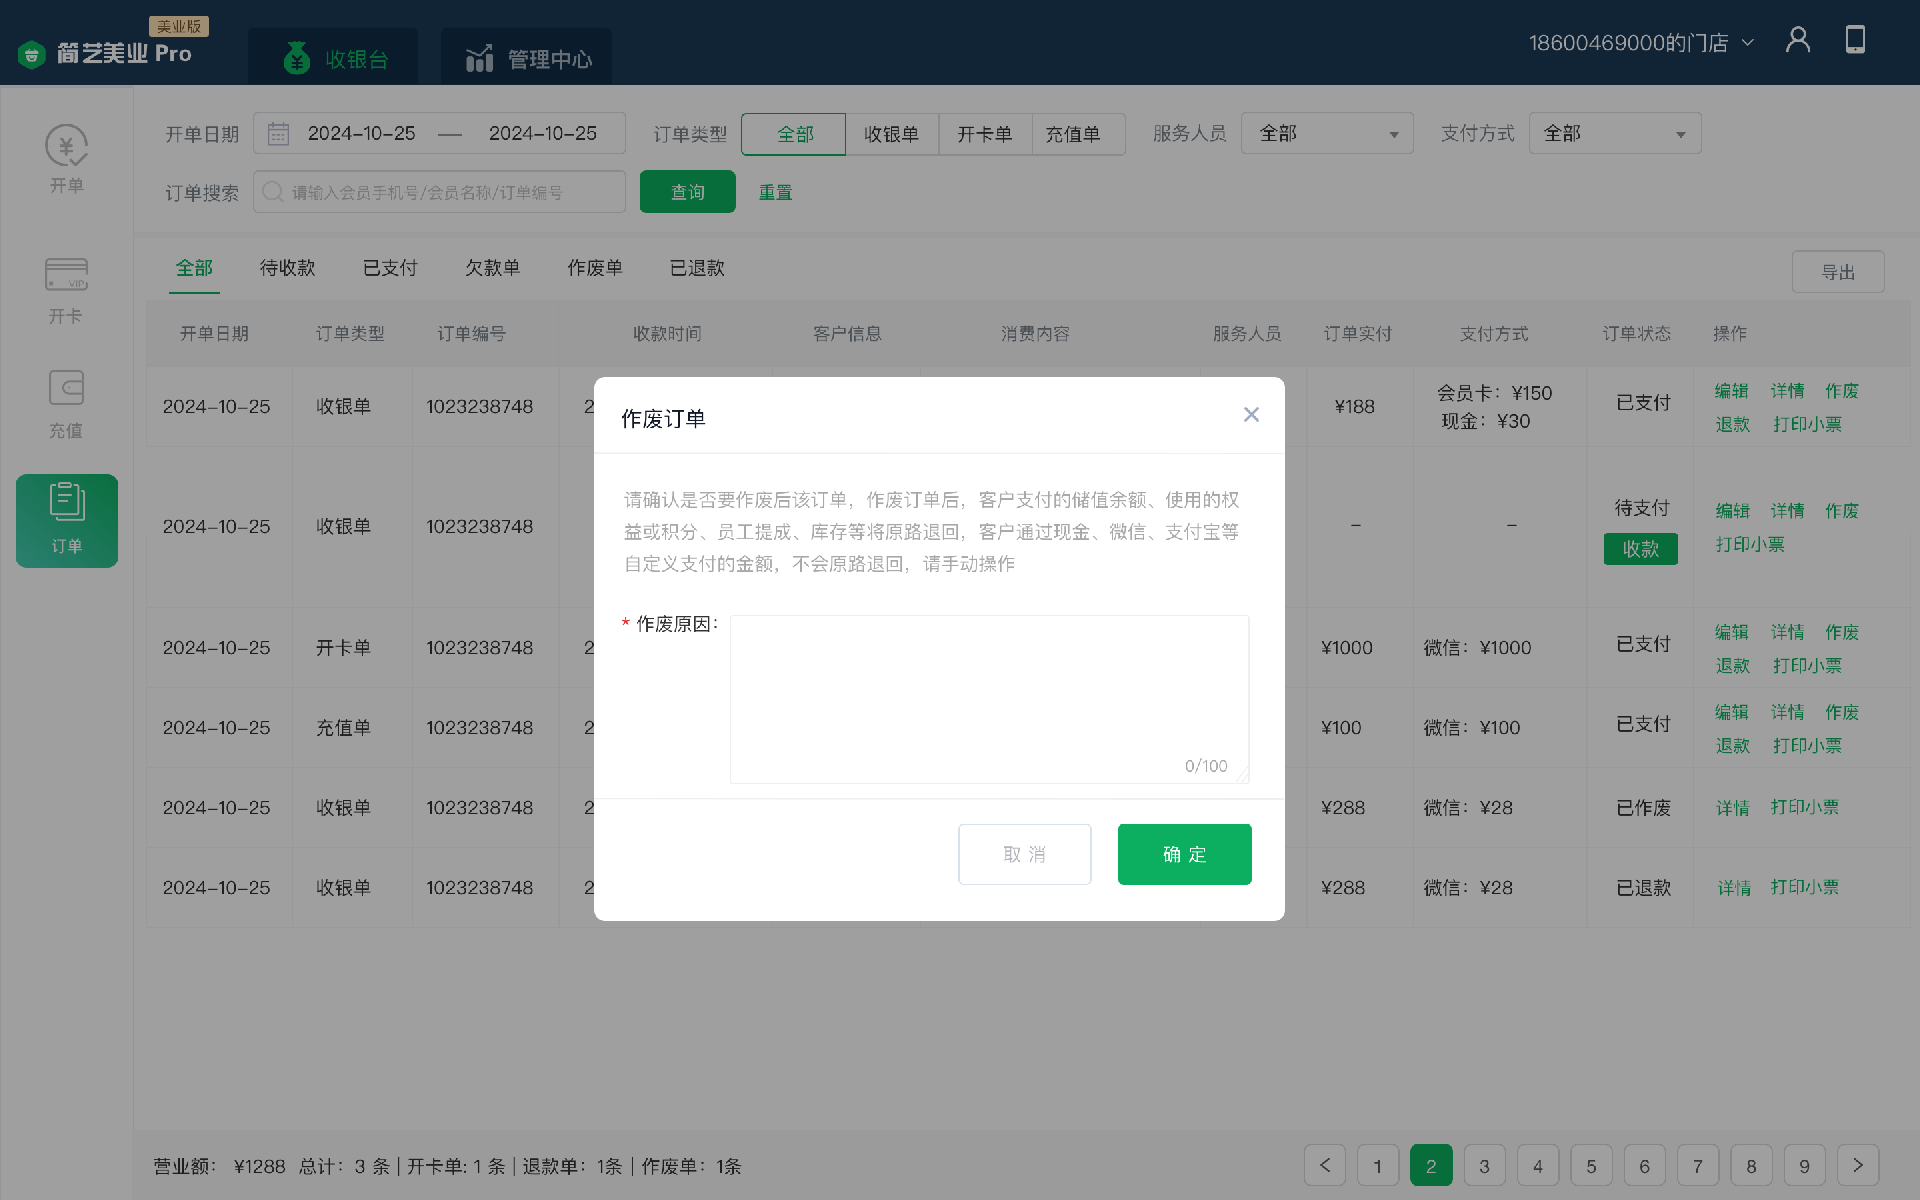Image resolution: width=1920 pixels, height=1200 pixels.
Task: Switch to the 管理中心 tab
Action: pos(528,59)
